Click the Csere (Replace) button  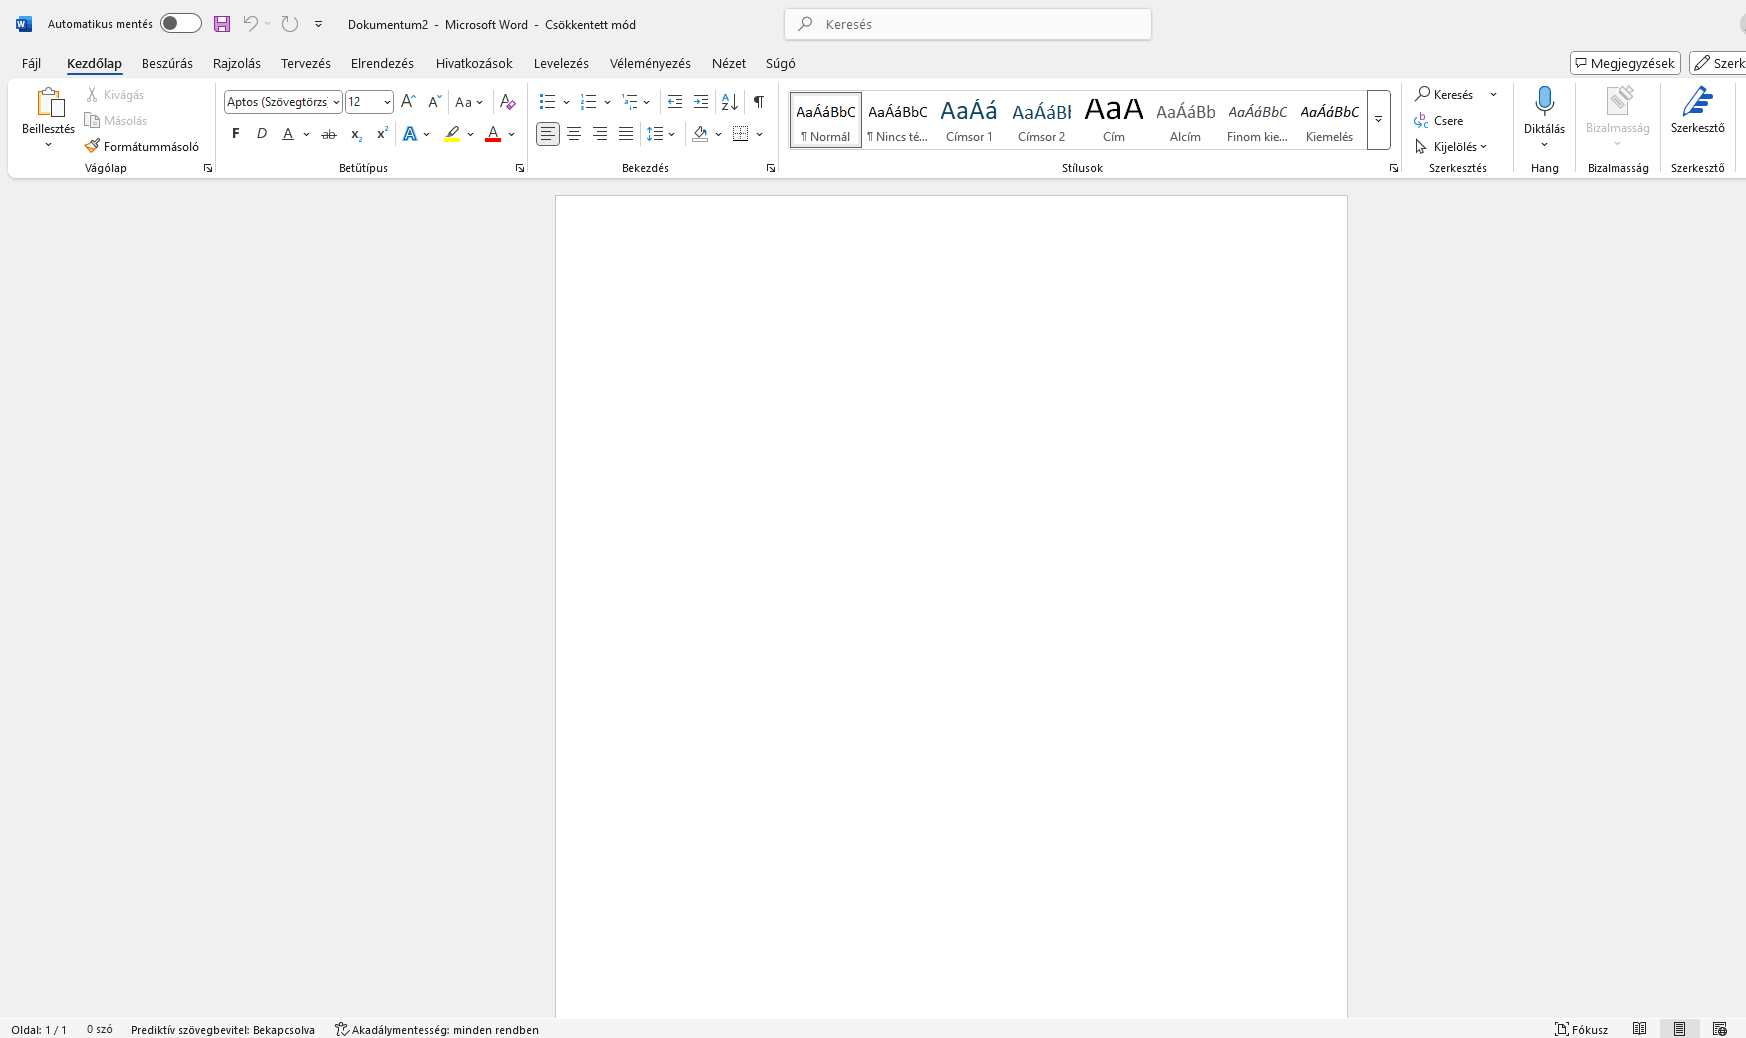[1439, 121]
